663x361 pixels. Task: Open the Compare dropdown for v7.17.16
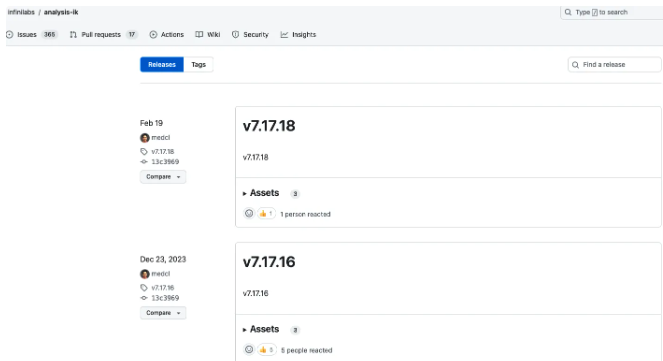point(163,313)
